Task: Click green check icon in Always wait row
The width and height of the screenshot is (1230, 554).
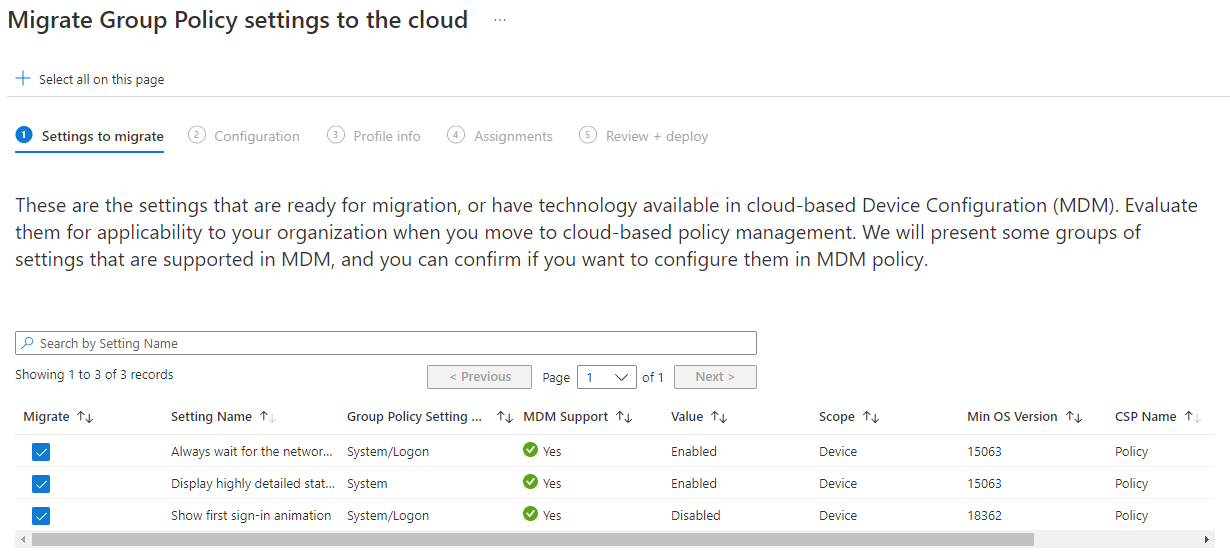Action: click(531, 450)
